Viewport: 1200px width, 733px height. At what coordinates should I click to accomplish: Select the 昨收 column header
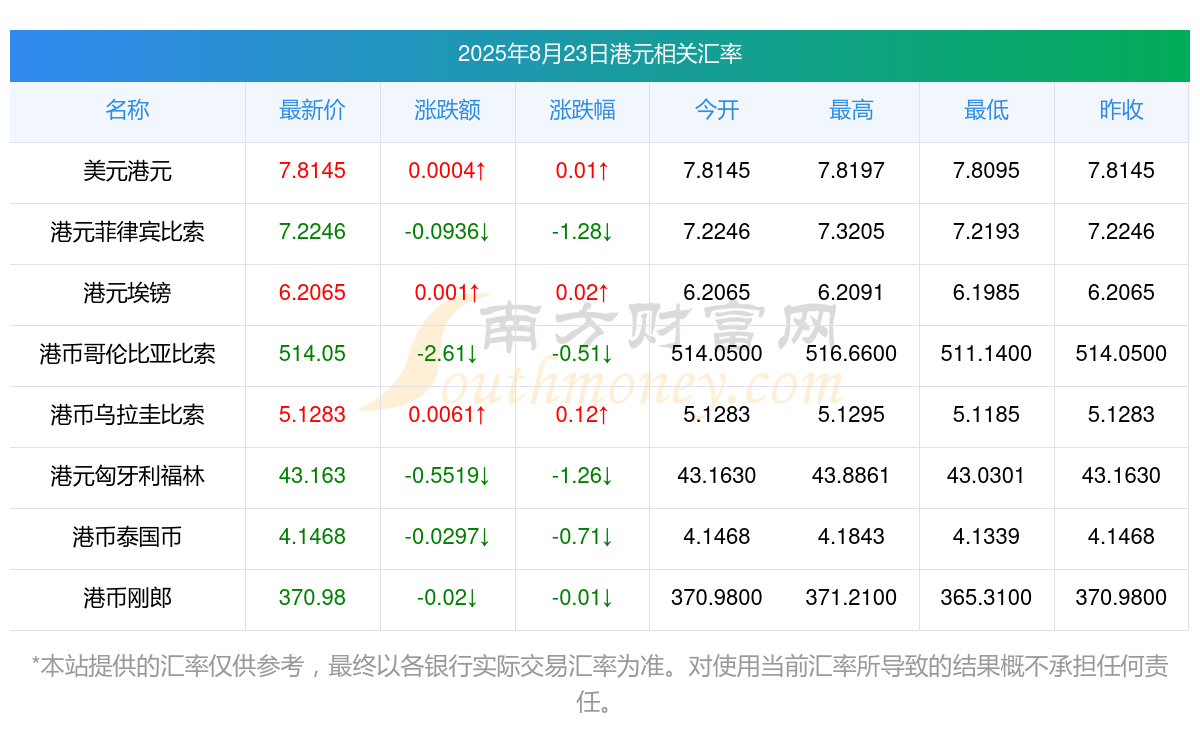[1121, 110]
